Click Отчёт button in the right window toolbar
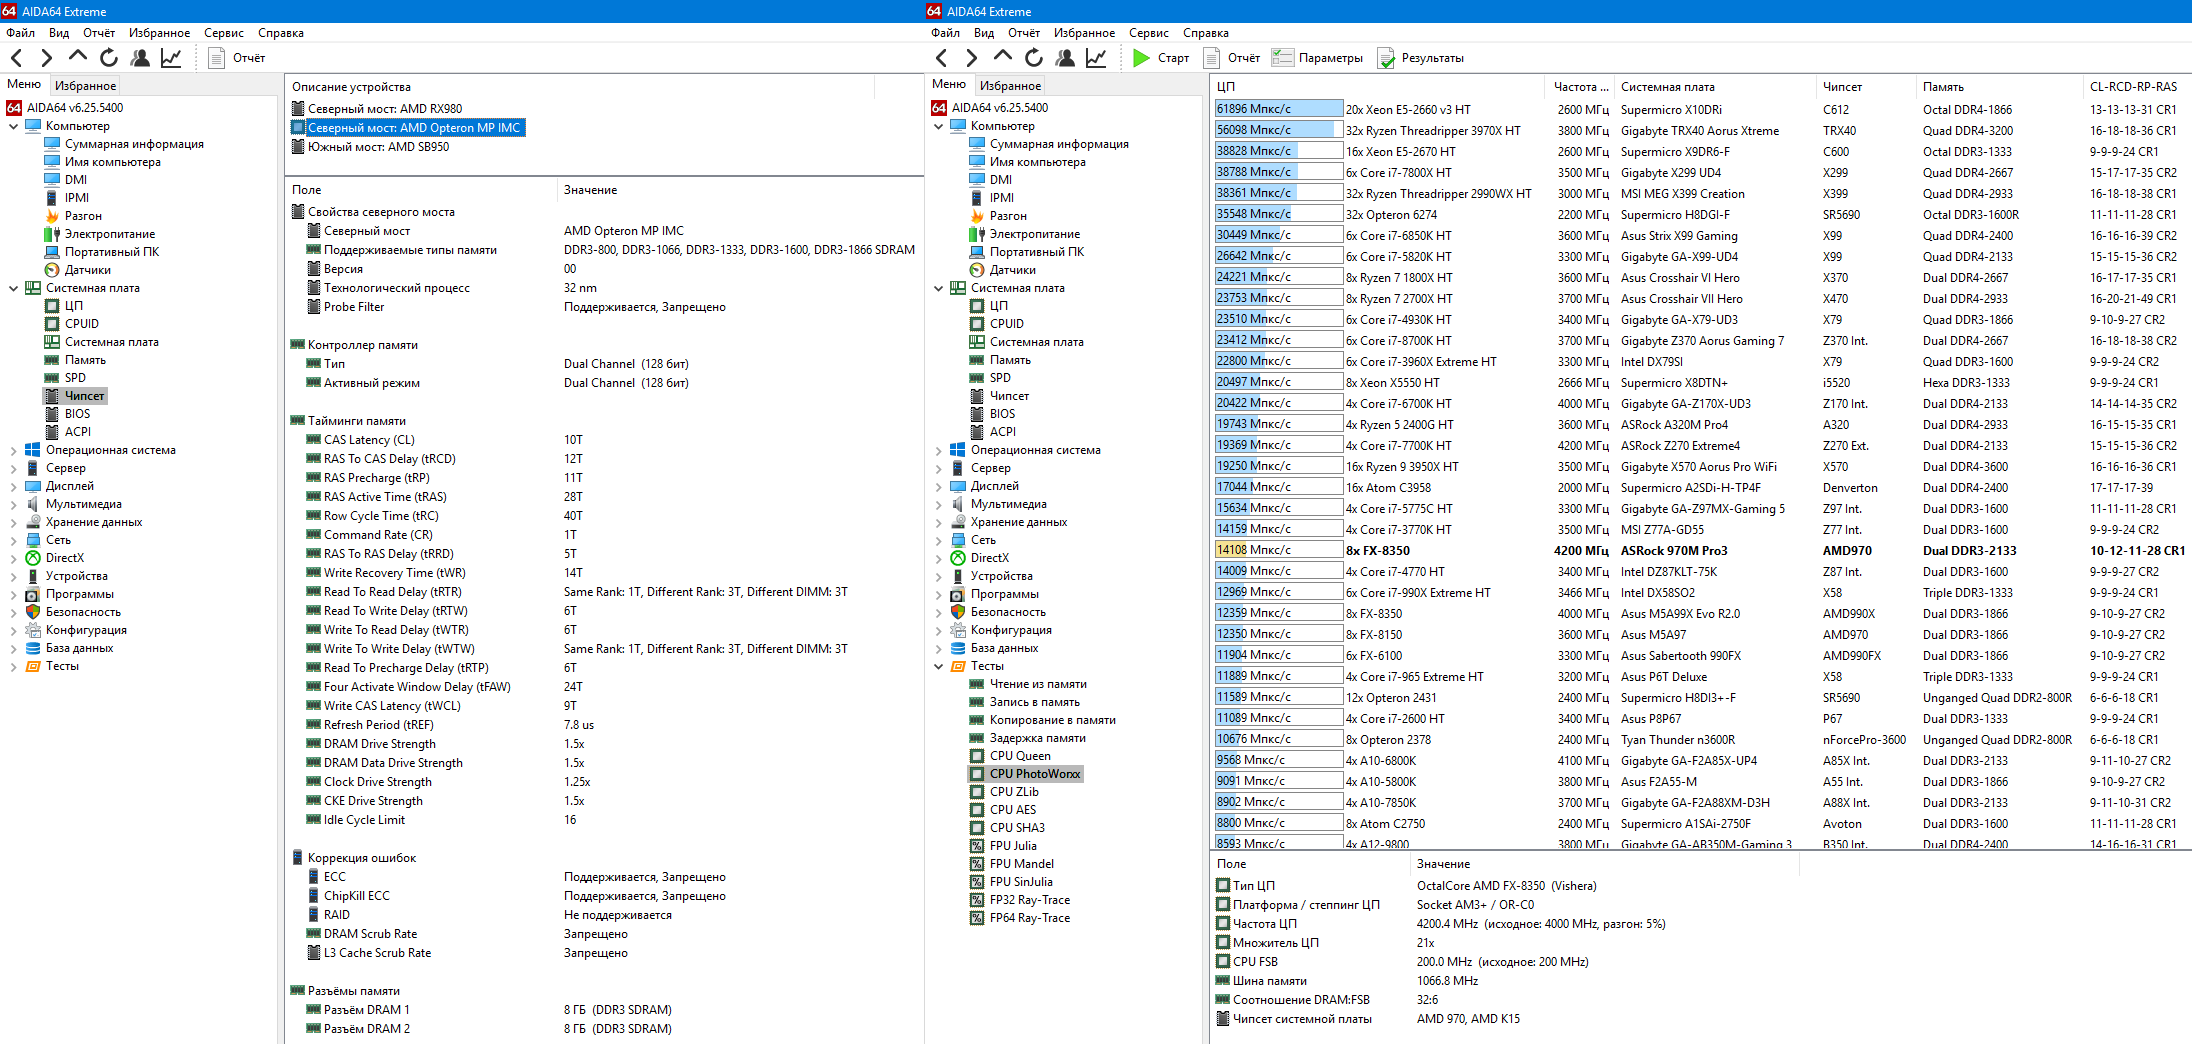This screenshot has height=1044, width=2192. click(1232, 58)
